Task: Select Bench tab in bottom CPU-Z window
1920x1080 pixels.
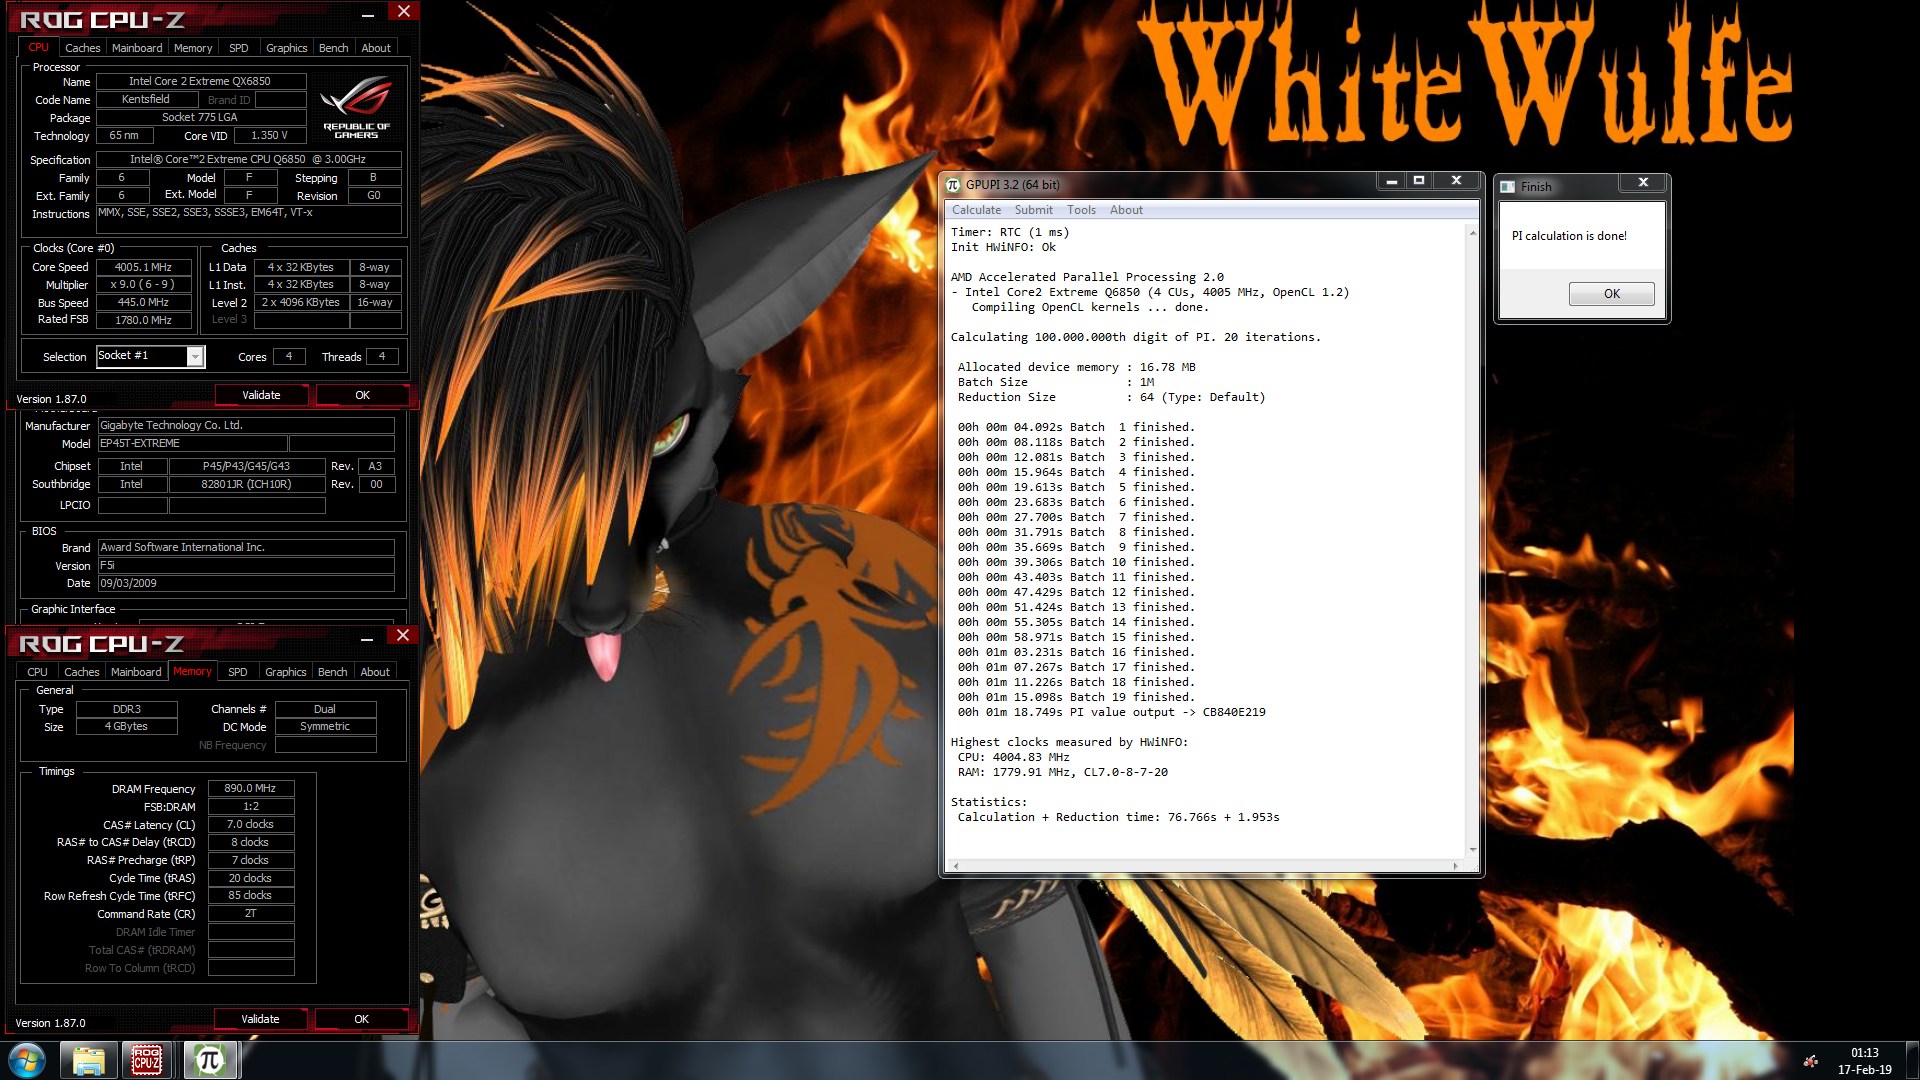Action: (x=332, y=672)
